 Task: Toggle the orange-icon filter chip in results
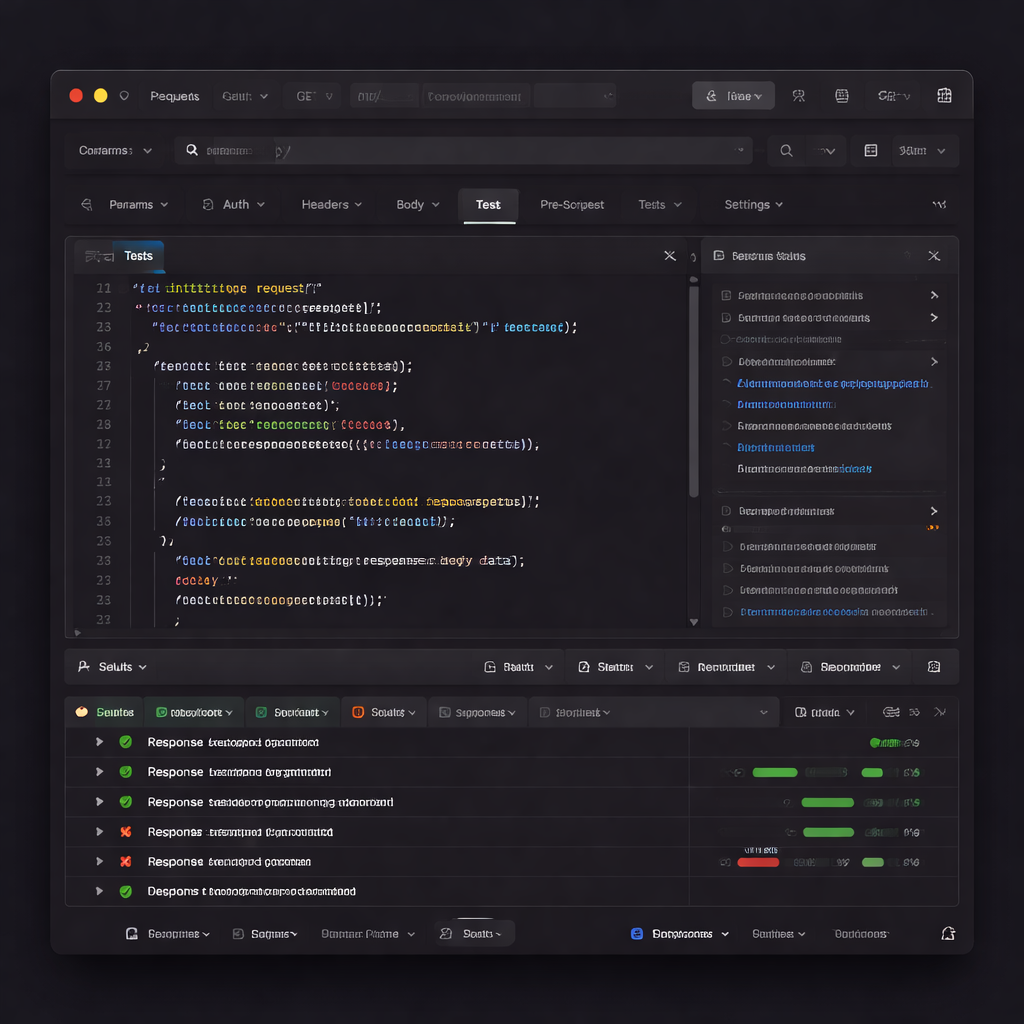(384, 712)
